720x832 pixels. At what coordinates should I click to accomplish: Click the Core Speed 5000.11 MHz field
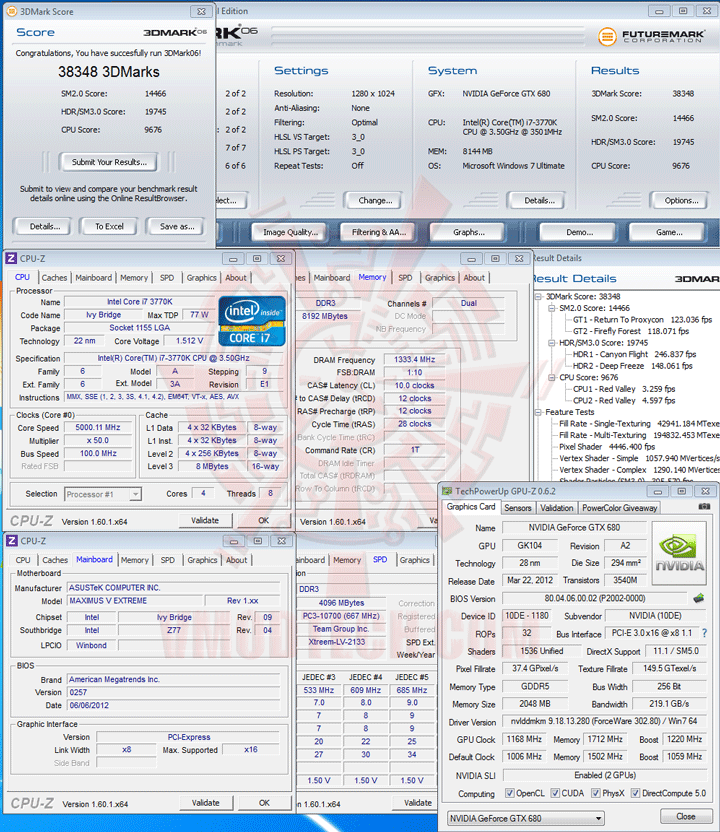click(x=98, y=427)
